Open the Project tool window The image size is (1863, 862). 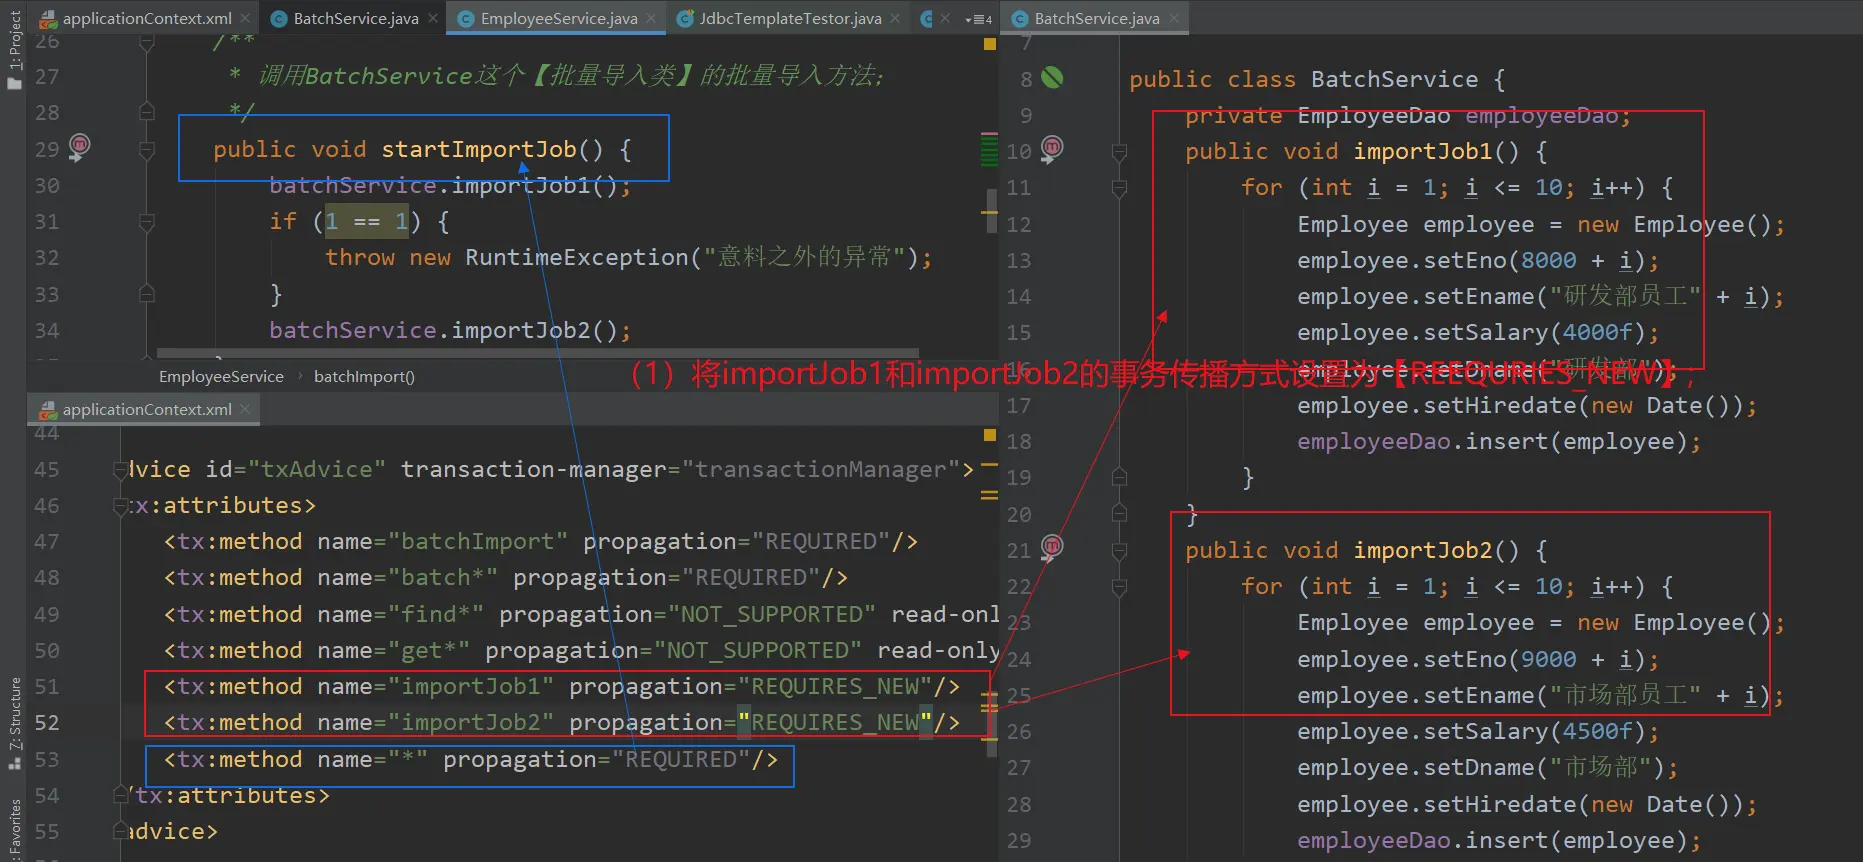[14, 50]
